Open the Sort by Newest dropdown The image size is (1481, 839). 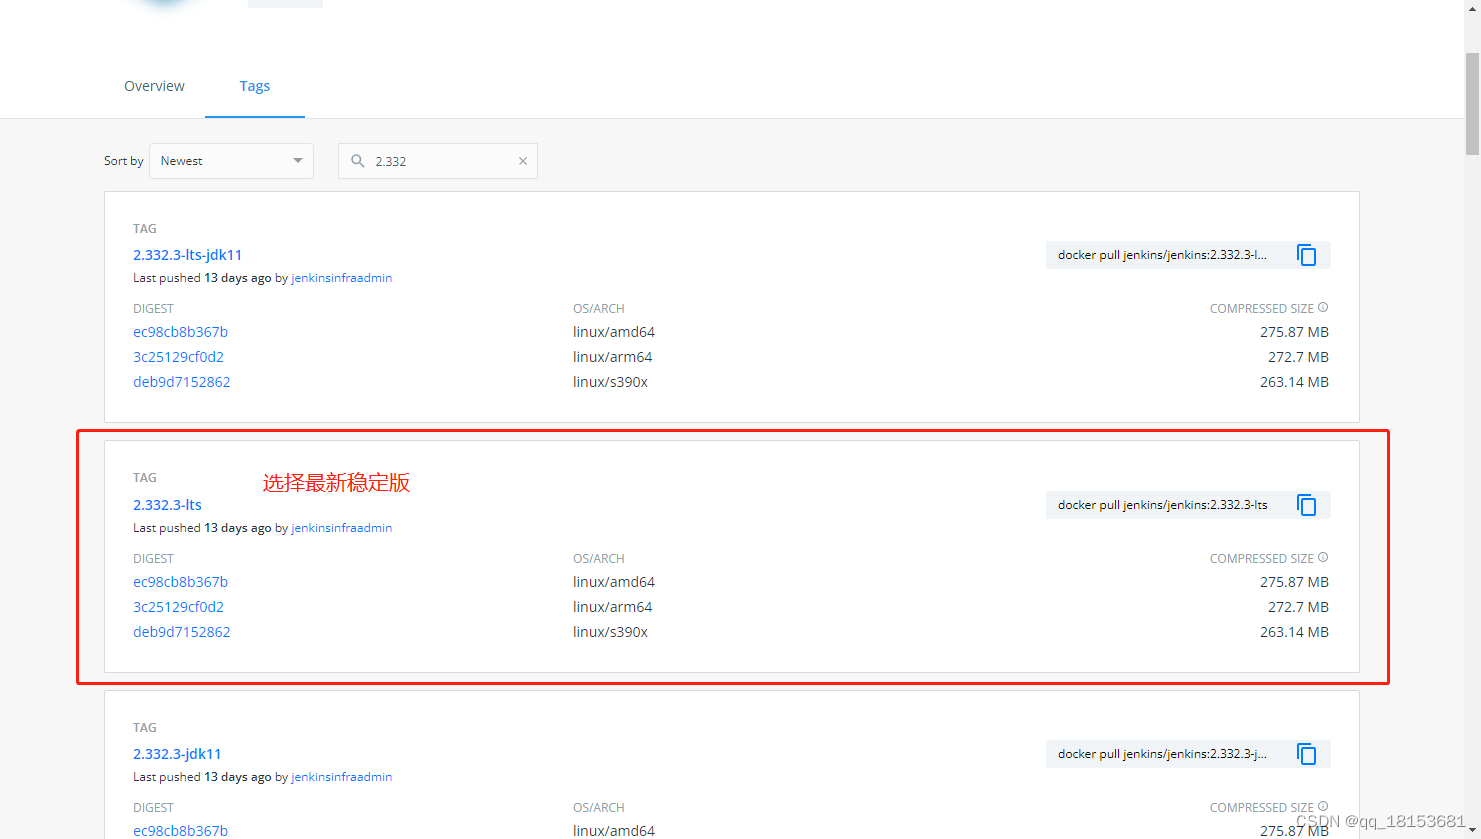pos(231,161)
